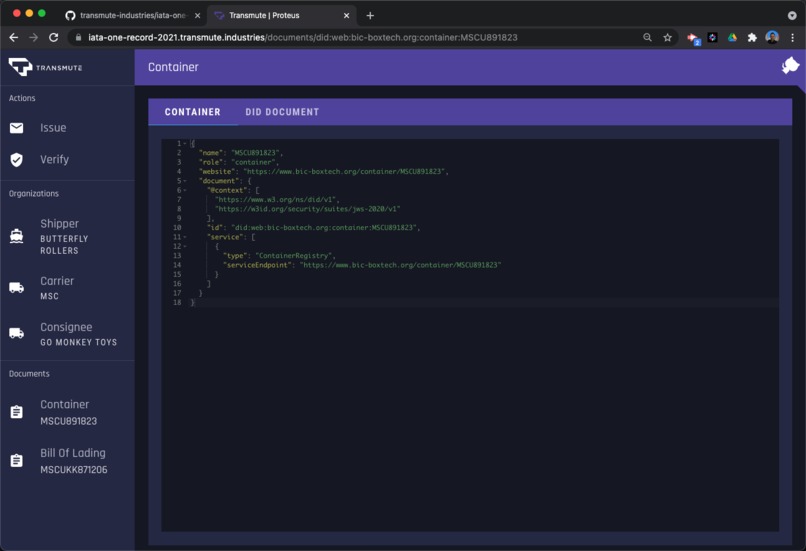Click the Container clipboard icon
The height and width of the screenshot is (551, 806).
point(16,412)
